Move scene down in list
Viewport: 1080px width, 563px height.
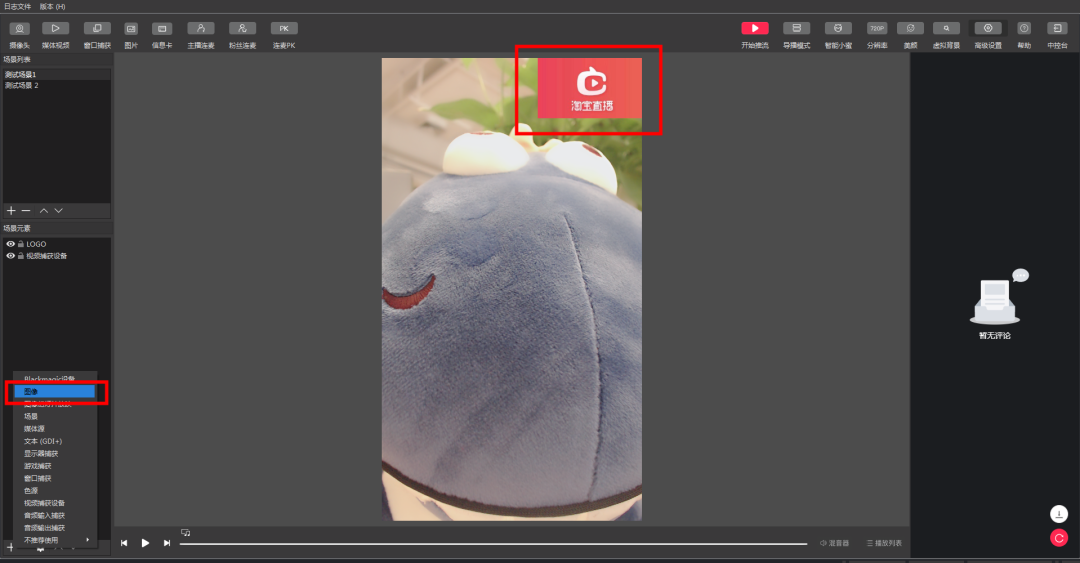coord(59,210)
